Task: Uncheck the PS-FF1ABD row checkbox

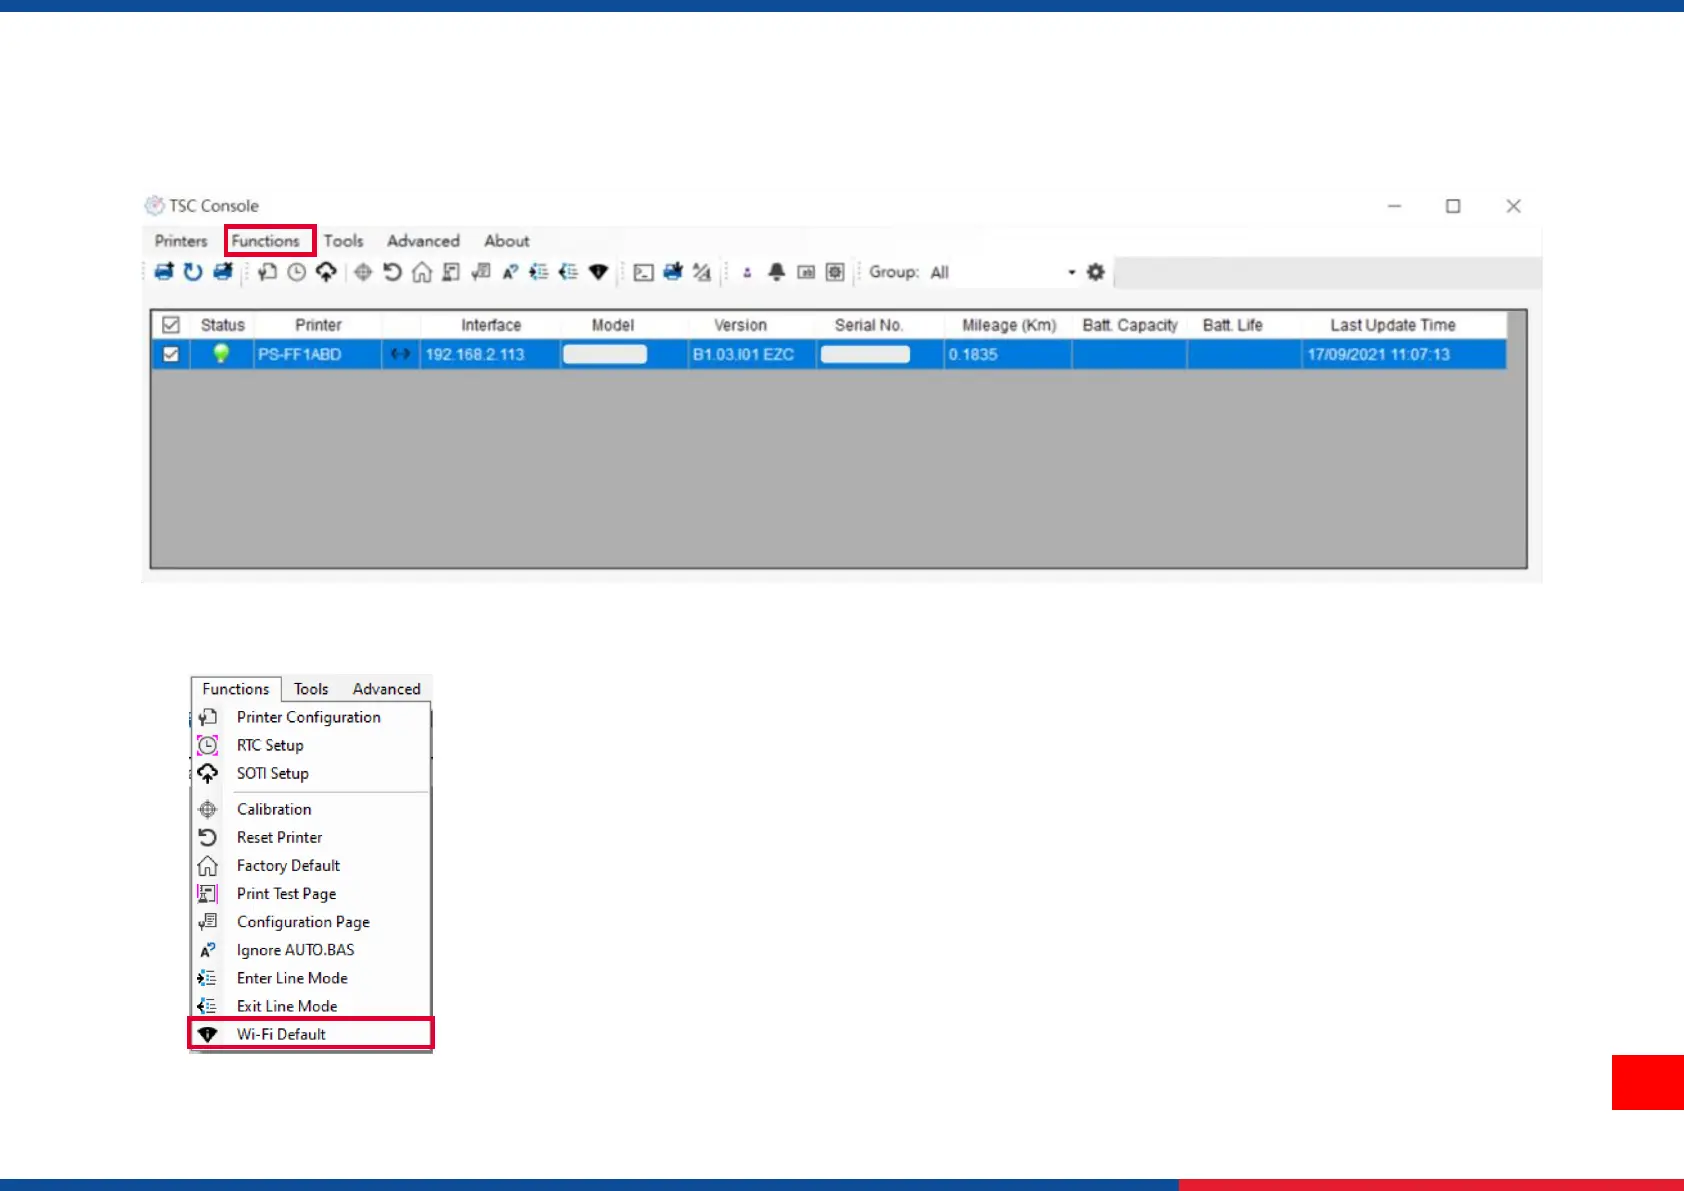Action: click(171, 354)
